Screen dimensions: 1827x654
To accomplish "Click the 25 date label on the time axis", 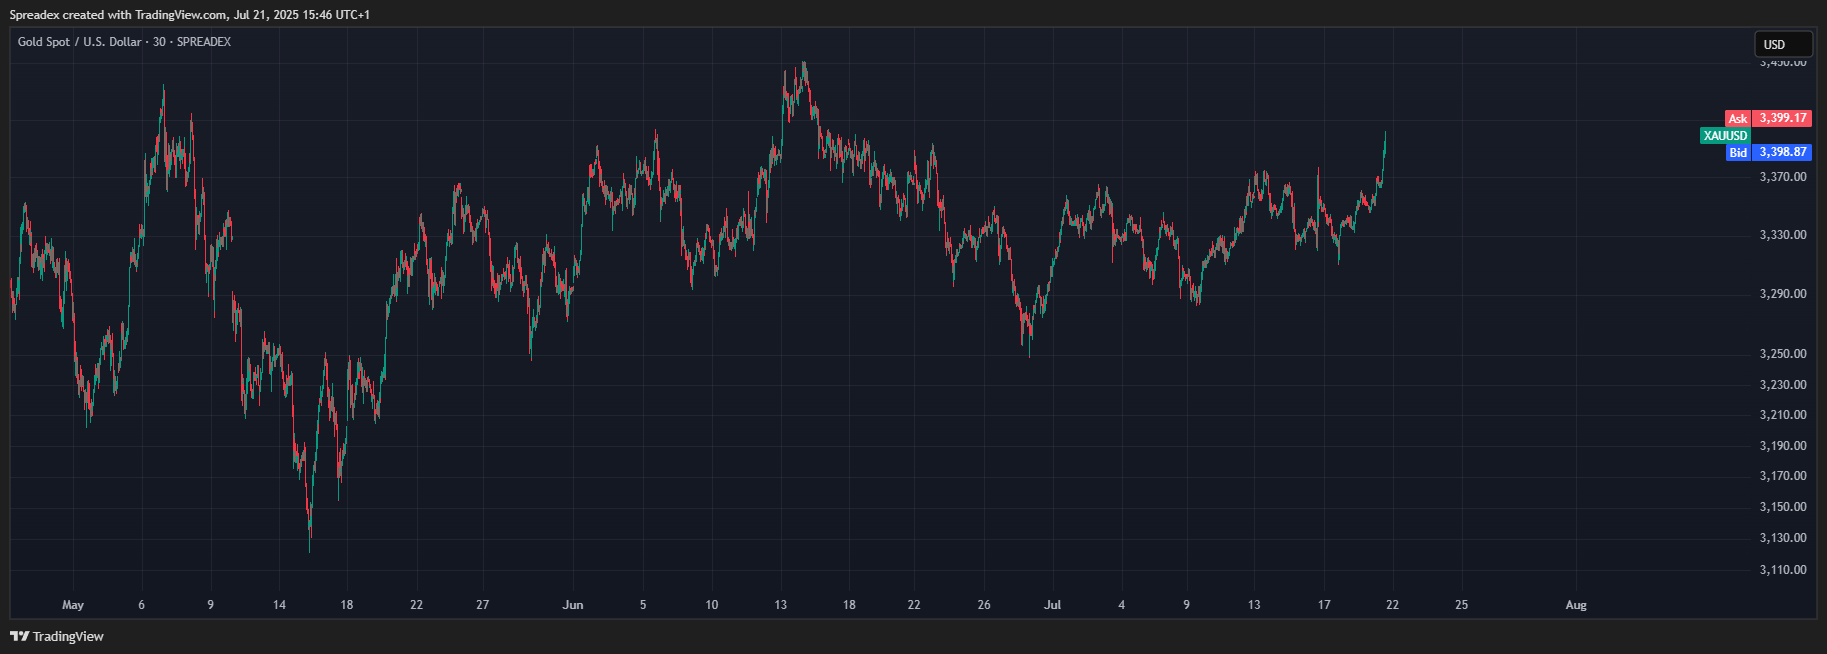I will (1462, 605).
